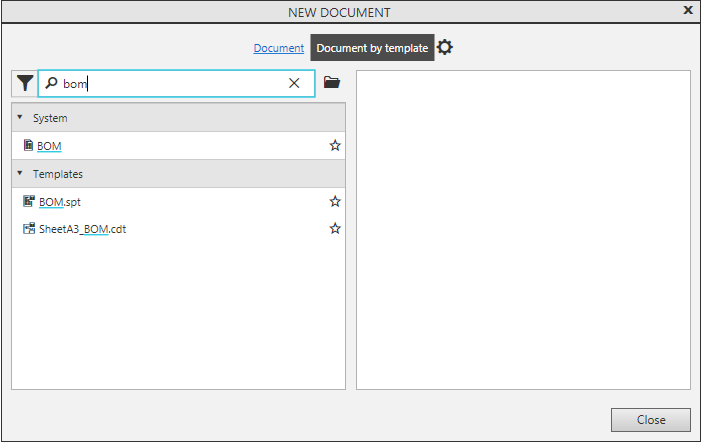701x442 pixels.
Task: Clear the search text with the X
Action: coord(294,83)
